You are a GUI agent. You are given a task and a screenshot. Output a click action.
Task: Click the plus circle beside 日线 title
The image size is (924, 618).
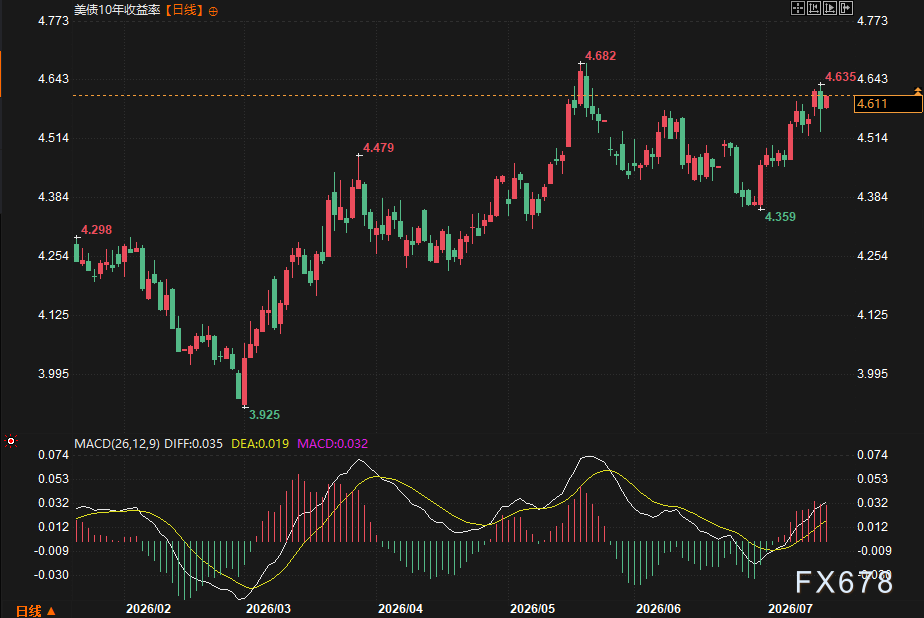[213, 11]
